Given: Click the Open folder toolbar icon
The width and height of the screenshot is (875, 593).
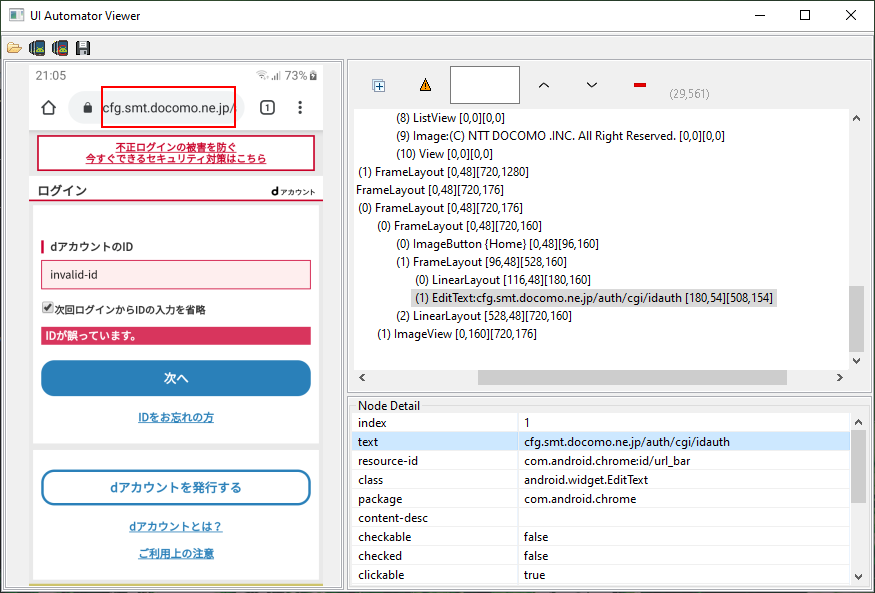Looking at the screenshot, I should [x=15, y=48].
